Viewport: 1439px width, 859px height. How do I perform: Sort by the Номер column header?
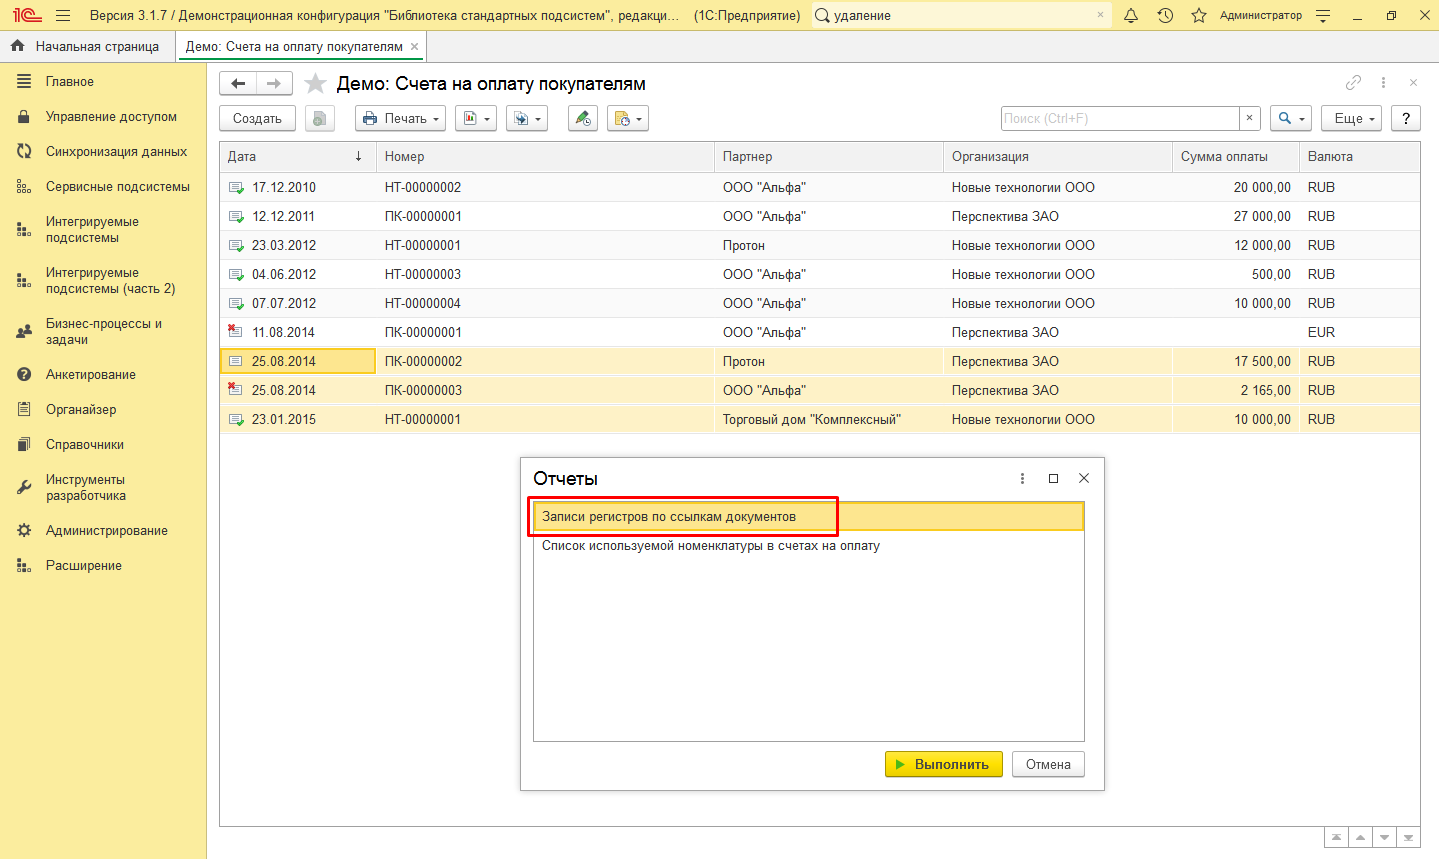click(x=545, y=157)
